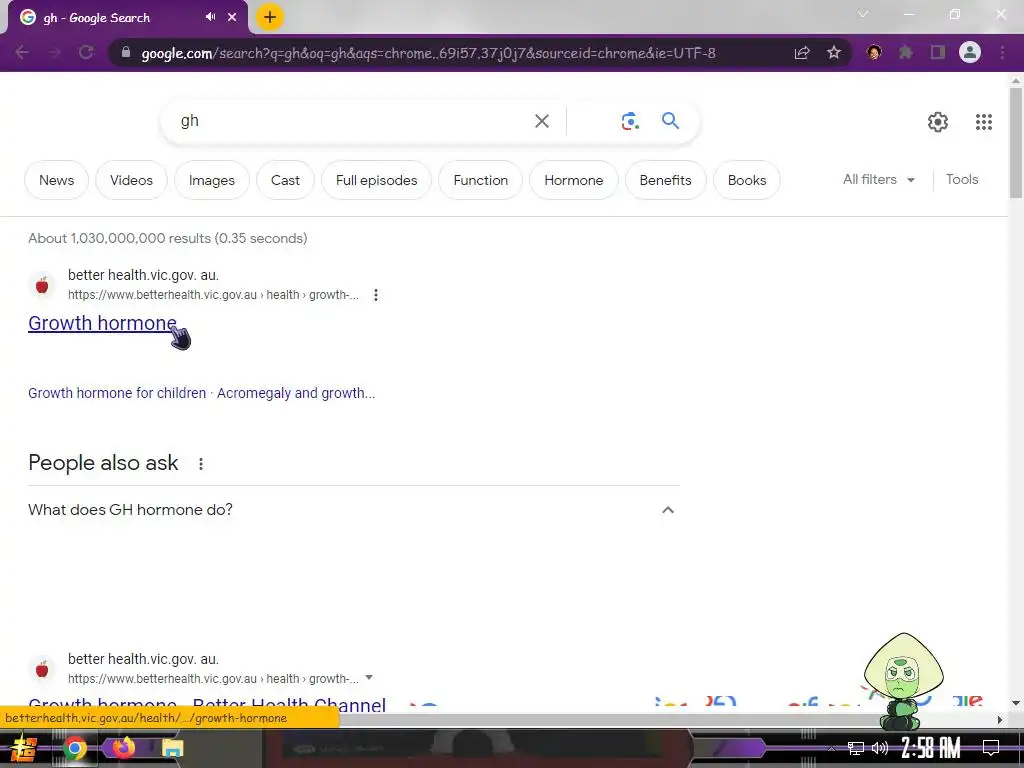Click the vertical page scrollbar
Image resolution: width=1024 pixels, height=768 pixels.
(x=1016, y=142)
